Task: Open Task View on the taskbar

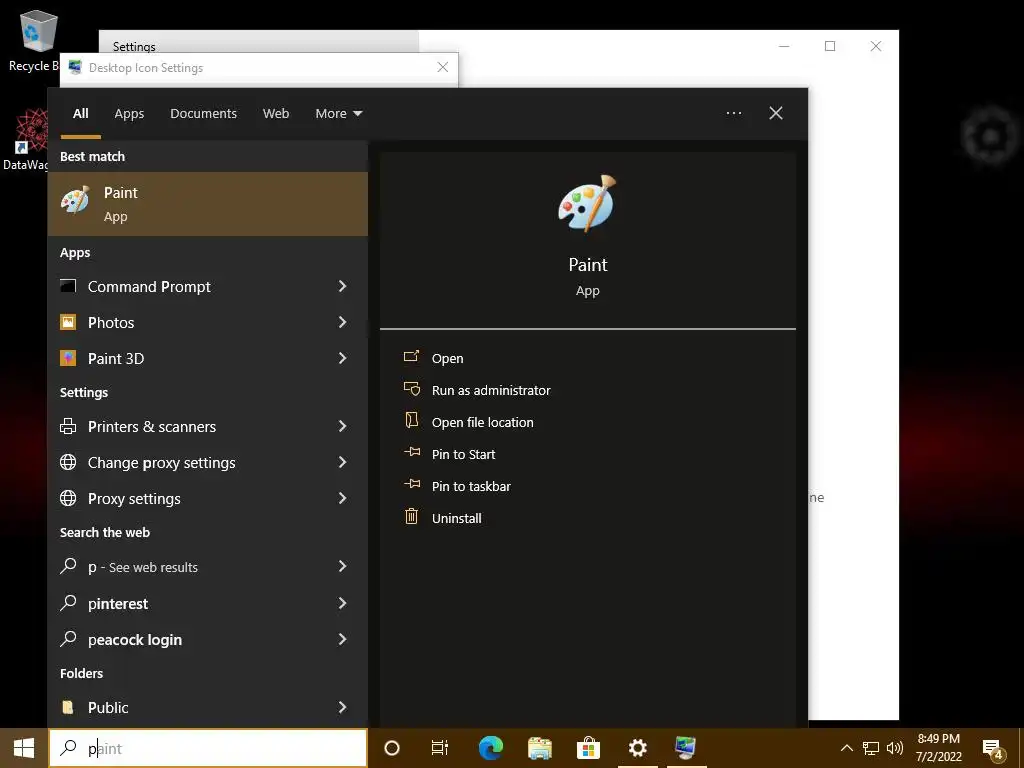Action: (440, 748)
